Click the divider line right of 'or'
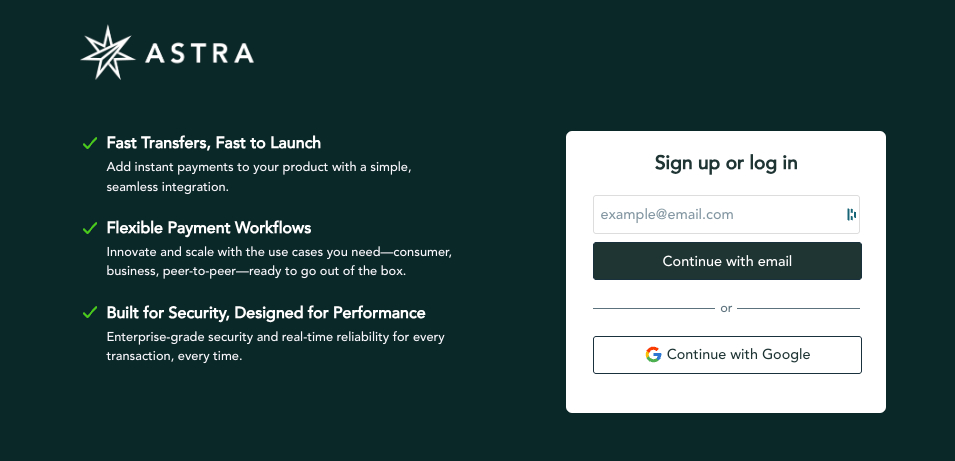Viewport: 955px width, 461px height. coord(798,309)
